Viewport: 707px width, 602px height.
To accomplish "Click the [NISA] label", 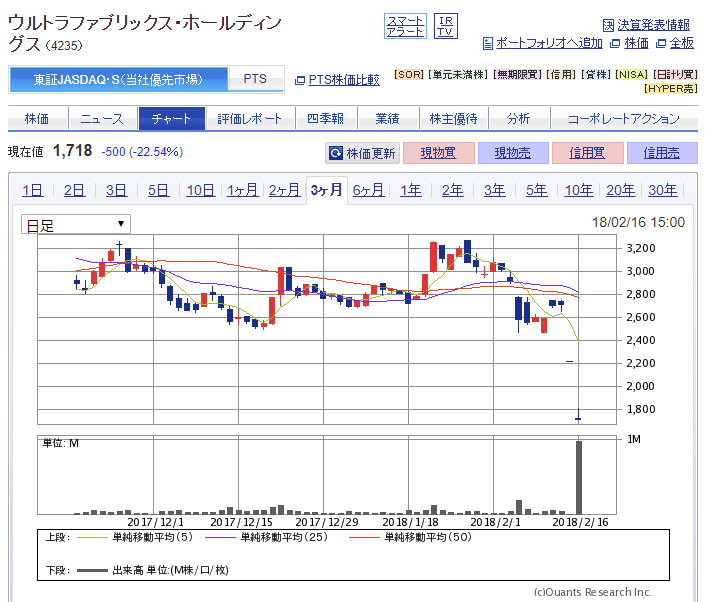I will click(x=631, y=74).
